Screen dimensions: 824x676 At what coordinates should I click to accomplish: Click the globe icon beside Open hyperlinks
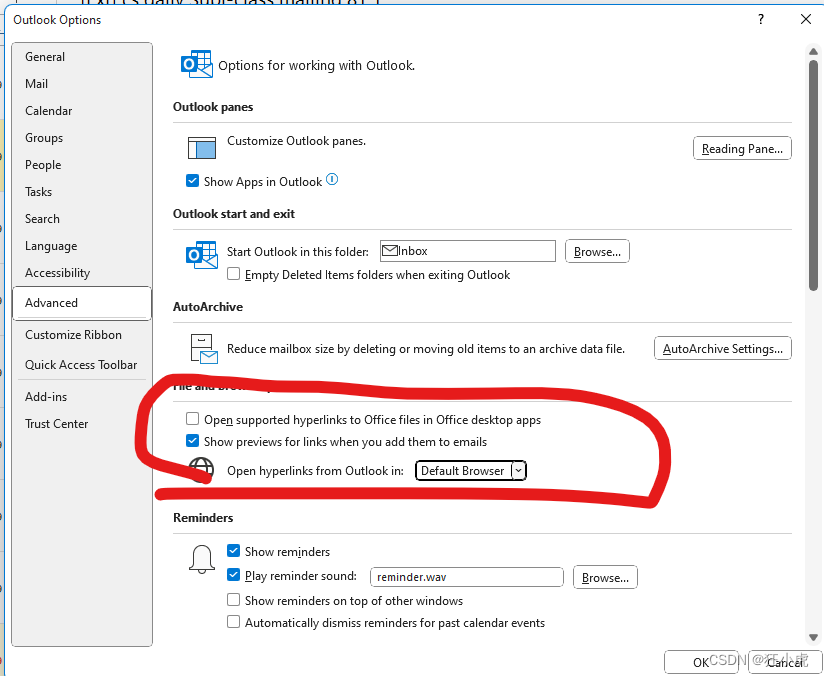201,469
